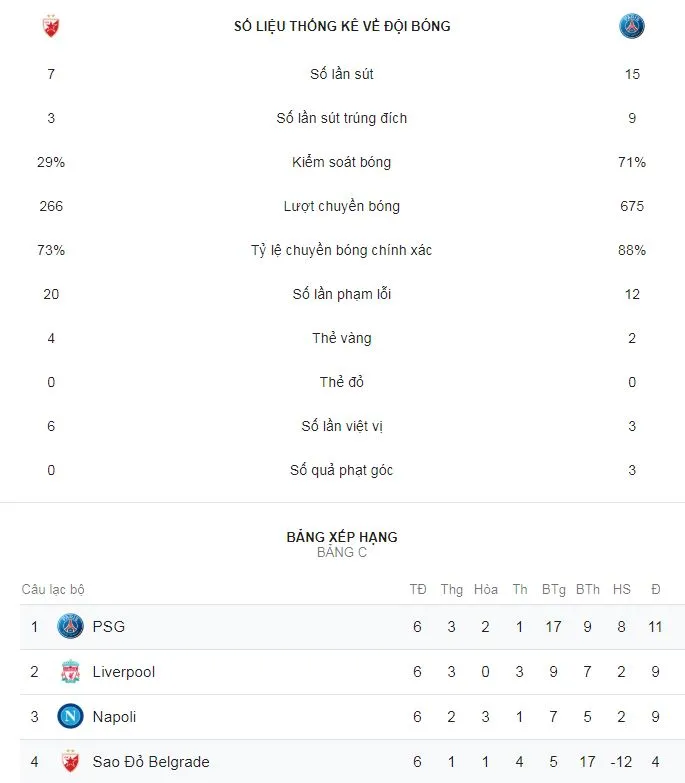The width and height of the screenshot is (685, 783).
Task: Click the 'BẢNG XẾP HẠNG' heading
Action: [x=342, y=537]
